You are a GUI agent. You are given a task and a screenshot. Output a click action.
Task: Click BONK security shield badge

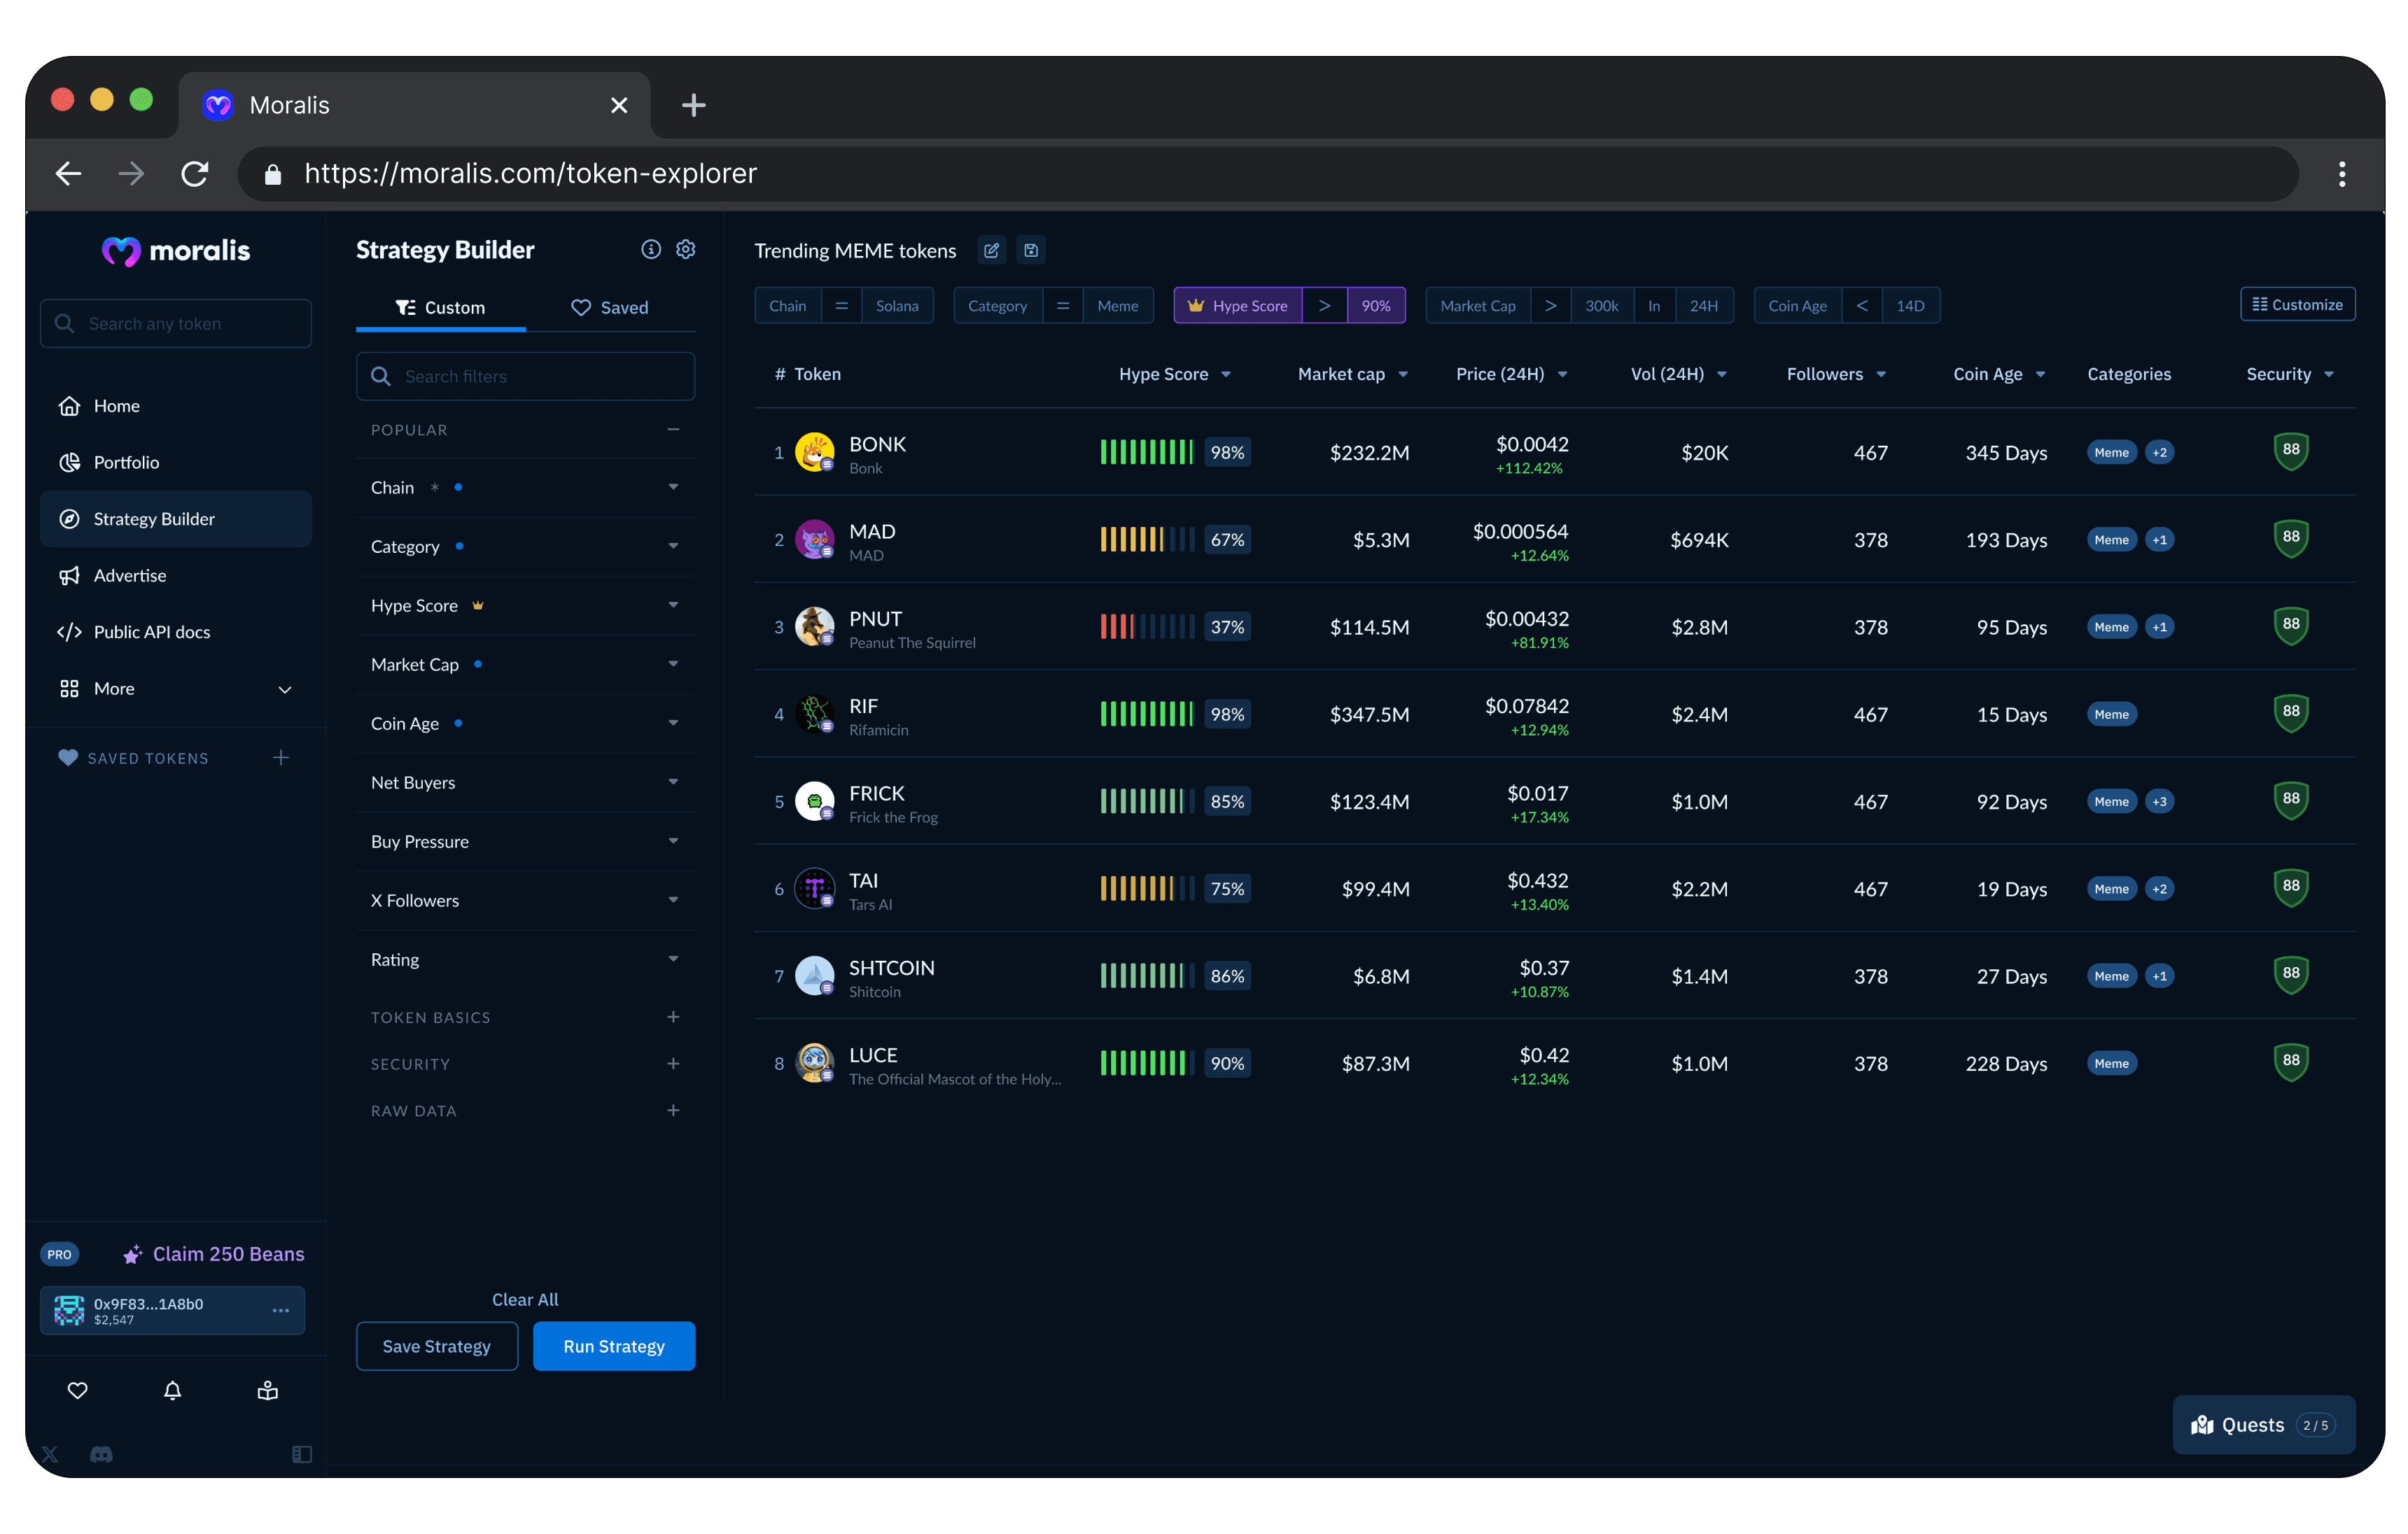coord(2290,451)
